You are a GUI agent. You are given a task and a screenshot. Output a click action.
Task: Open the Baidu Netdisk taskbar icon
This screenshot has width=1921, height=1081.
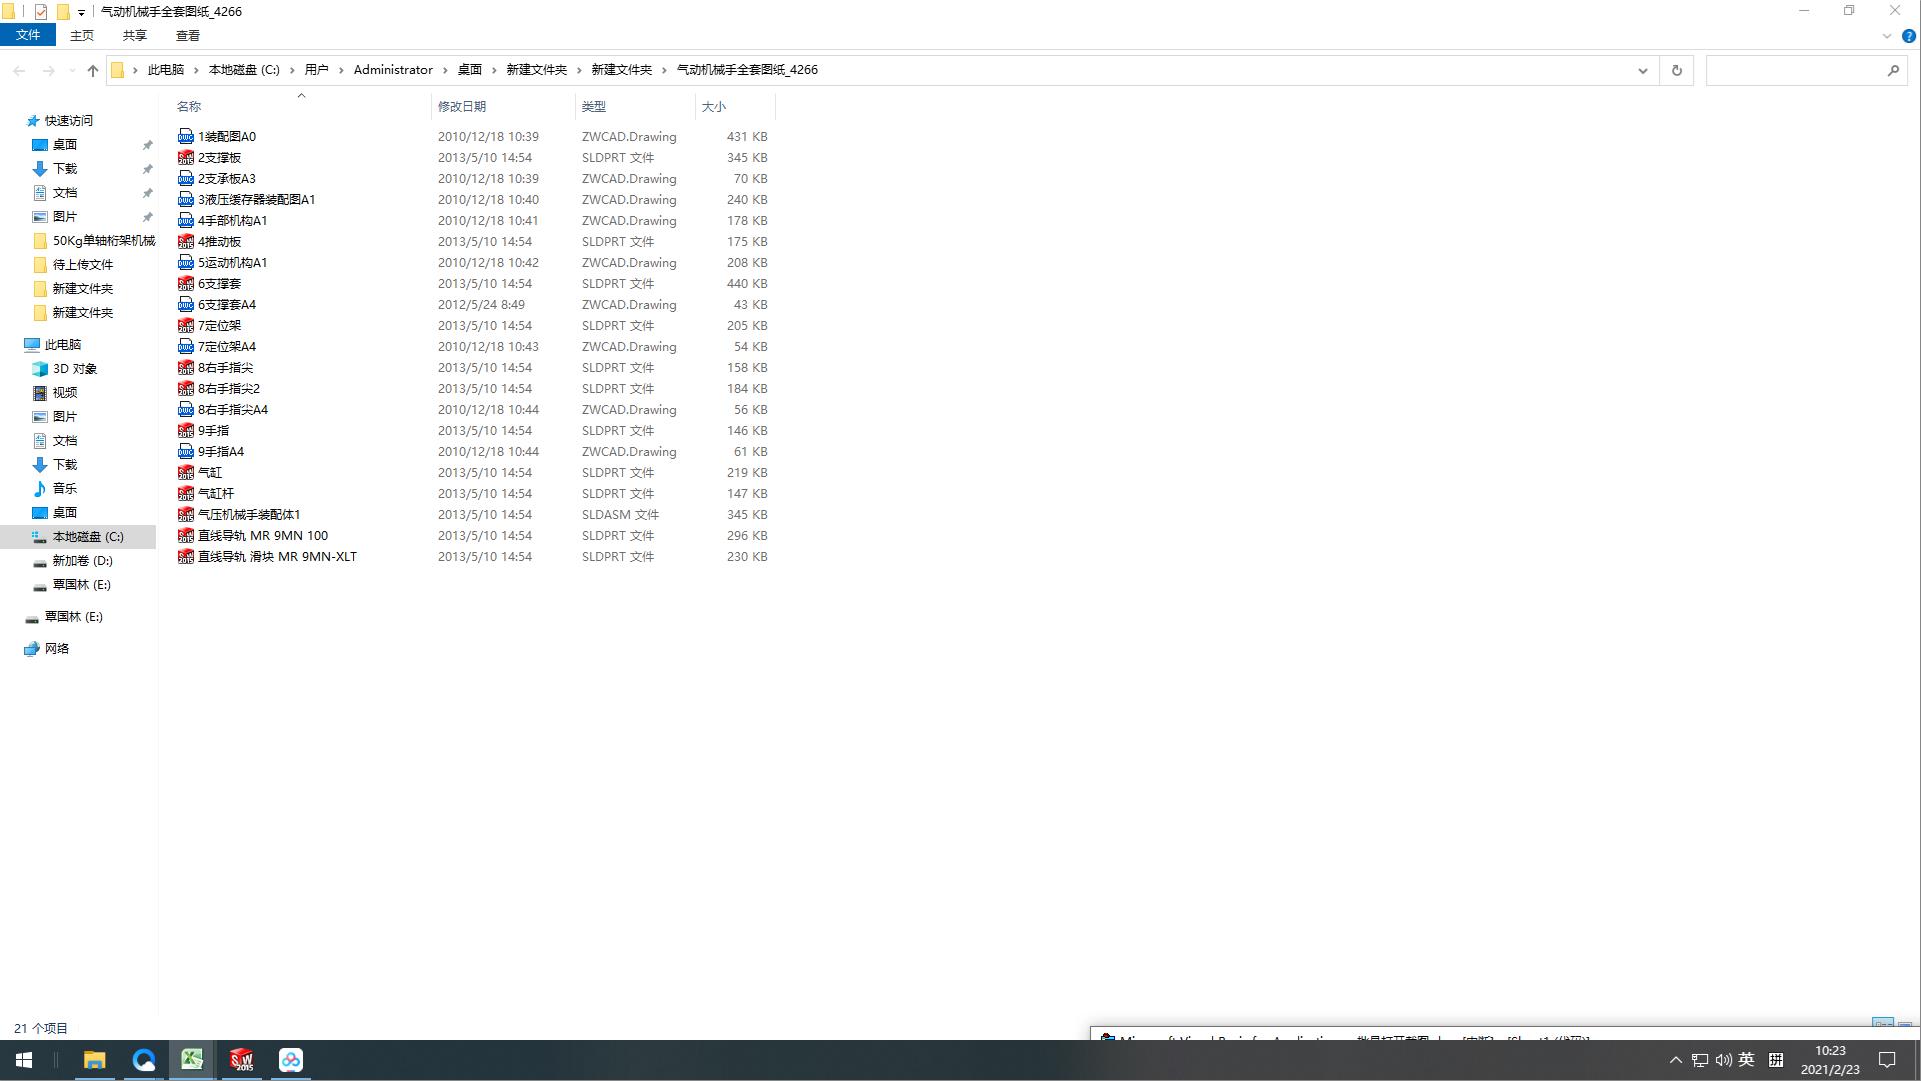click(290, 1060)
